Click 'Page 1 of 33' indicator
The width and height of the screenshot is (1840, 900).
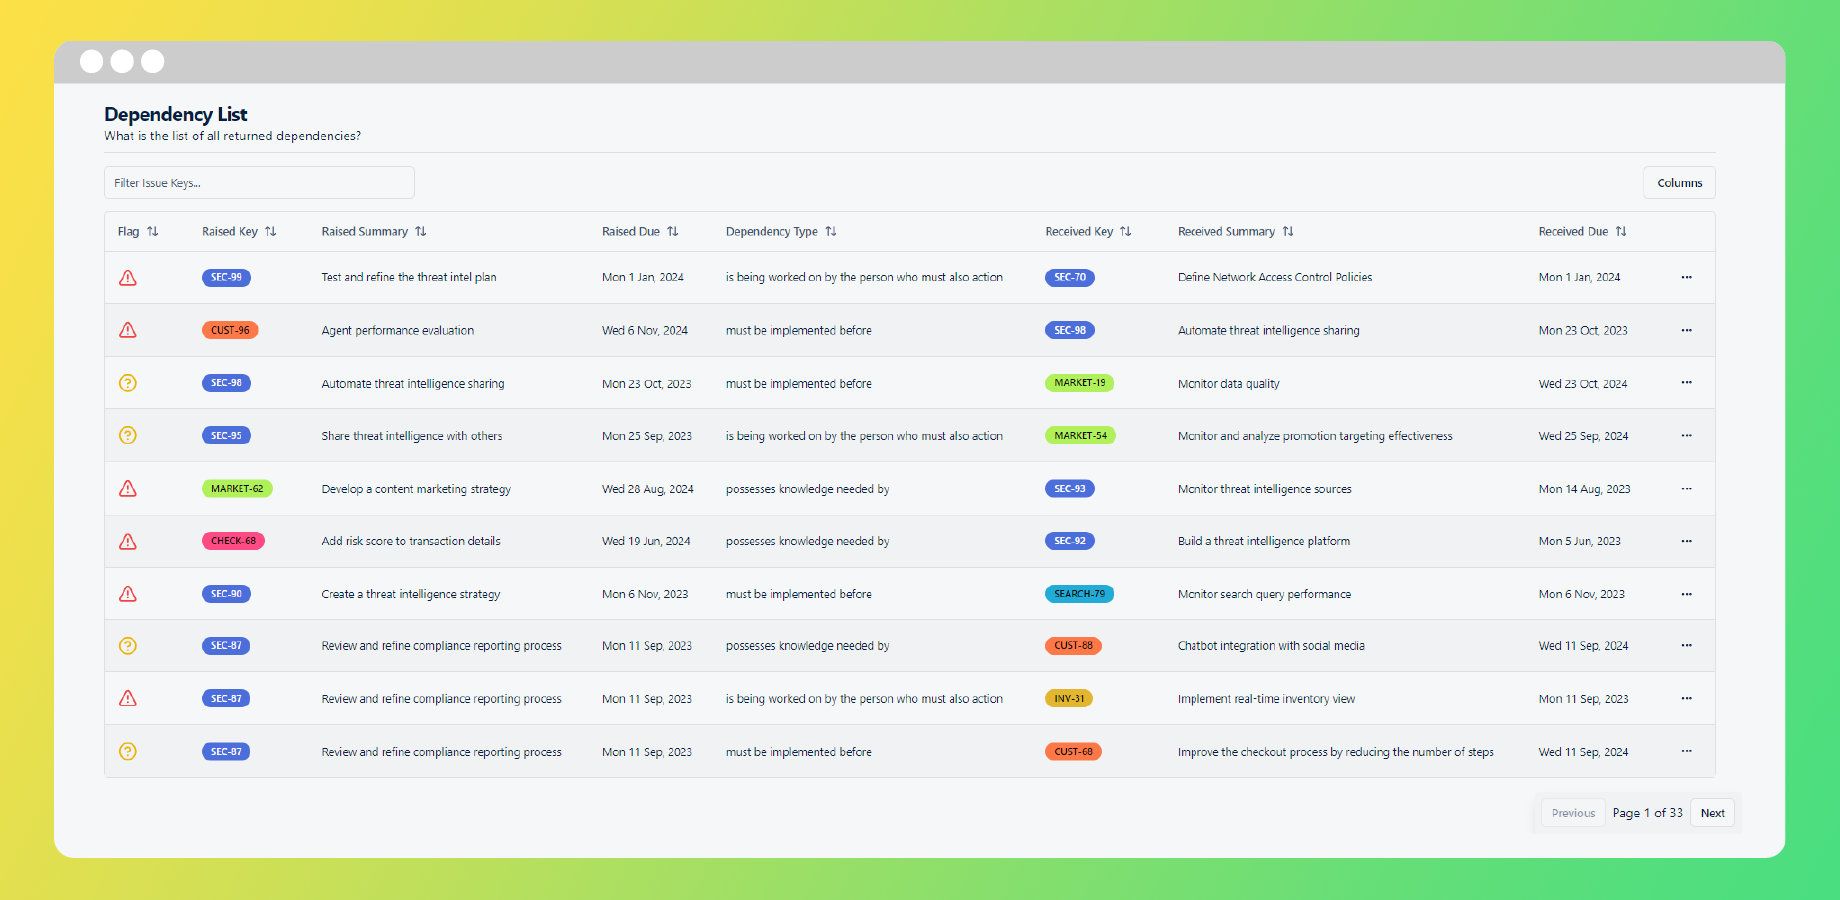1647,813
